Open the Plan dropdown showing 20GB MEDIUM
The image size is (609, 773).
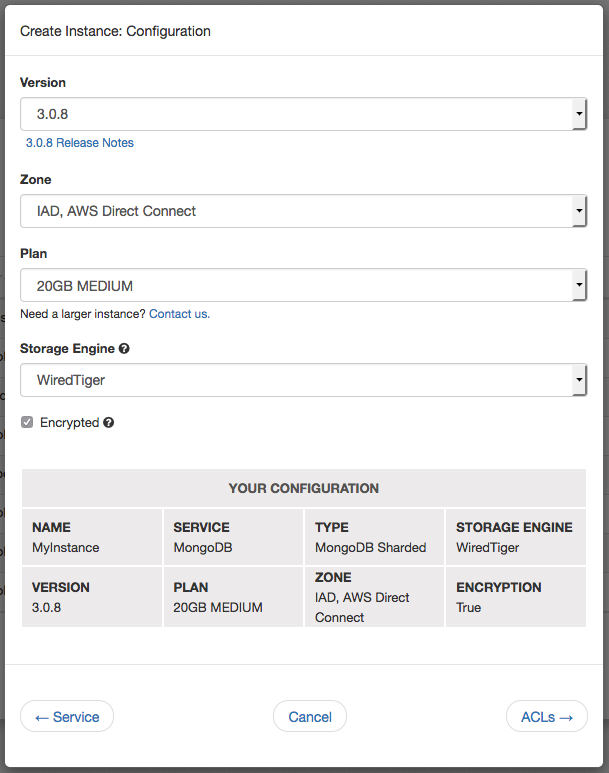point(303,285)
